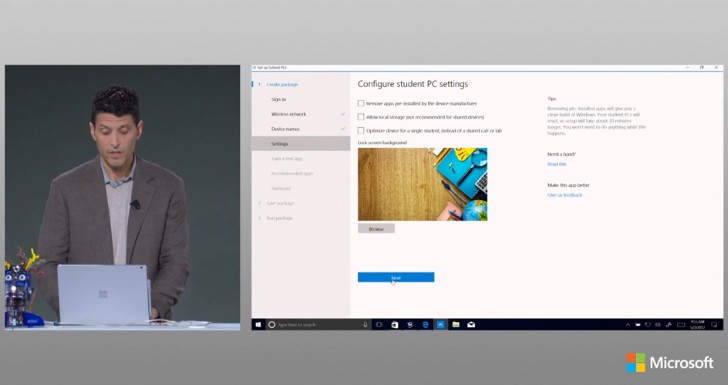Click the Configure student PC settings heading
Image resolution: width=728 pixels, height=385 pixels.
tap(413, 84)
